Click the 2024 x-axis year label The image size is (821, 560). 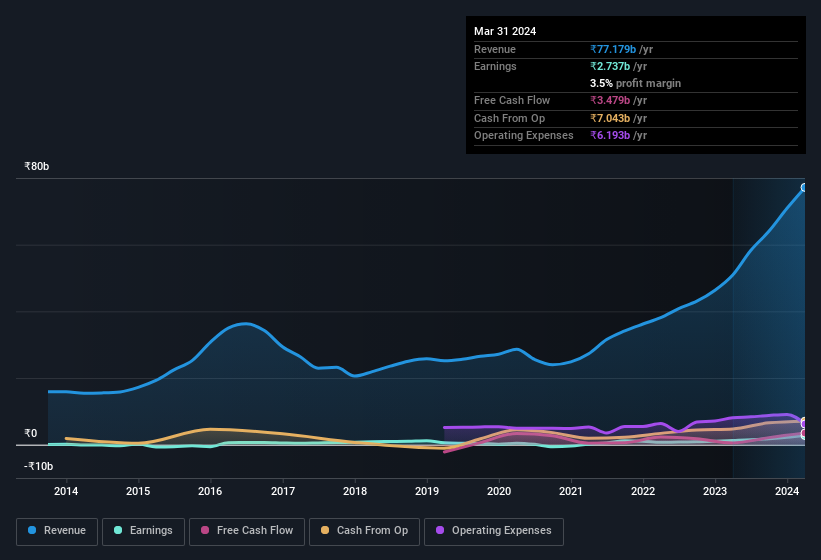point(787,491)
